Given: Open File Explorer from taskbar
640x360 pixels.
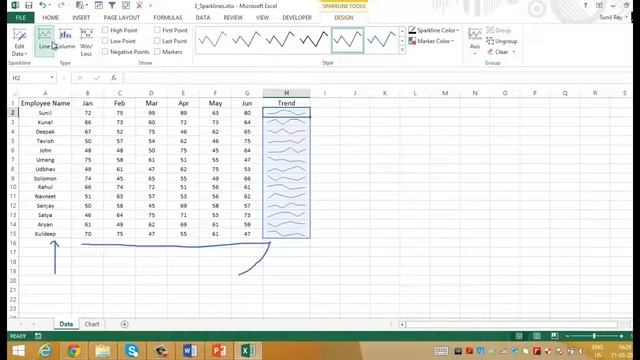Looking at the screenshot, I should pyautogui.click(x=102, y=351).
